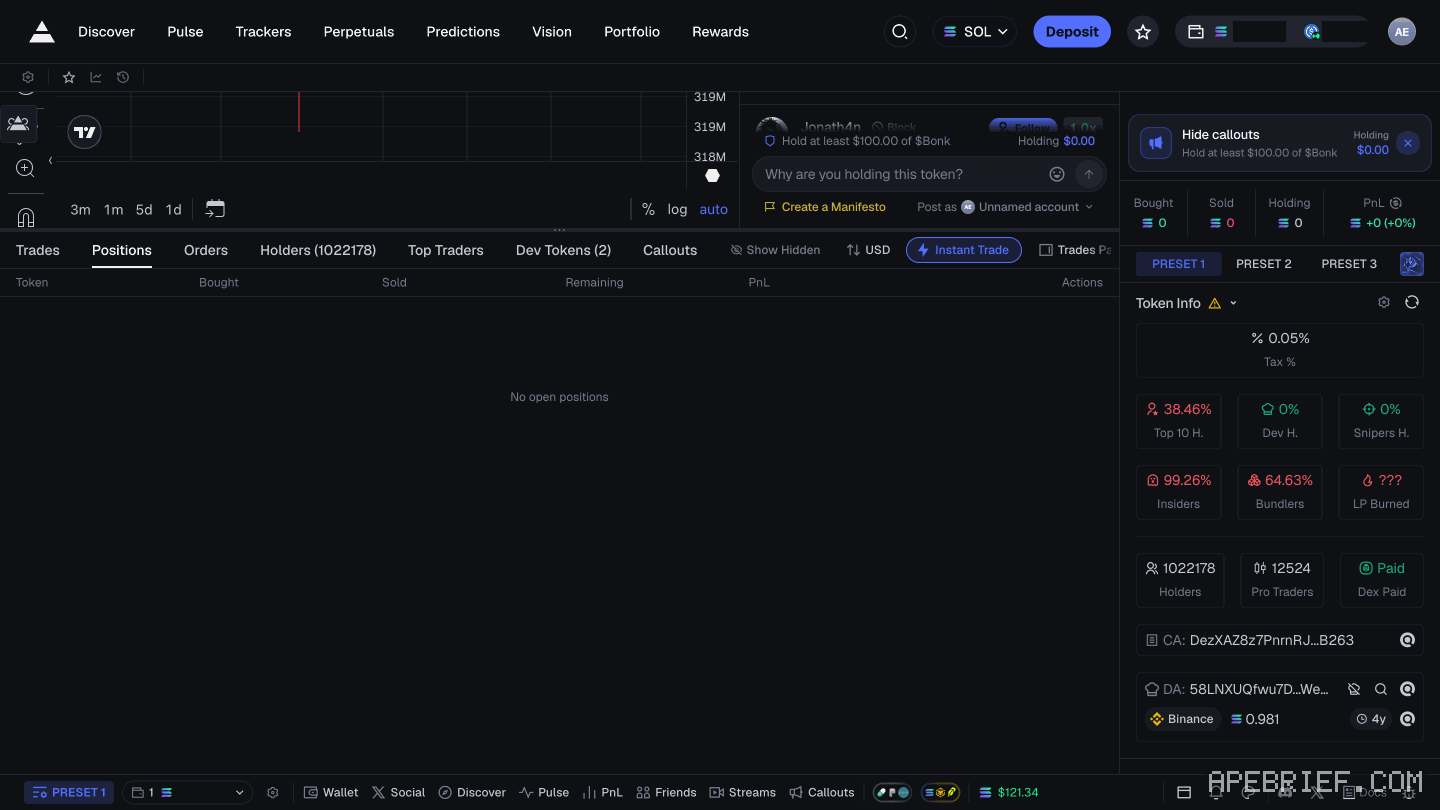The image size is (1440, 810).
Task: Search the DA address with magnifier icon
Action: (x=1381, y=689)
